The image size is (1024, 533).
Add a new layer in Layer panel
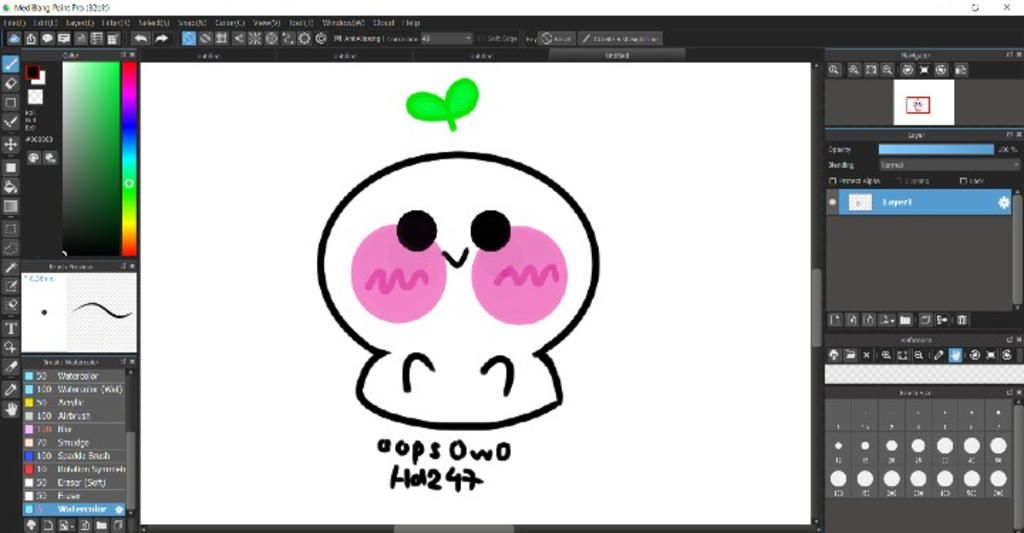835,319
